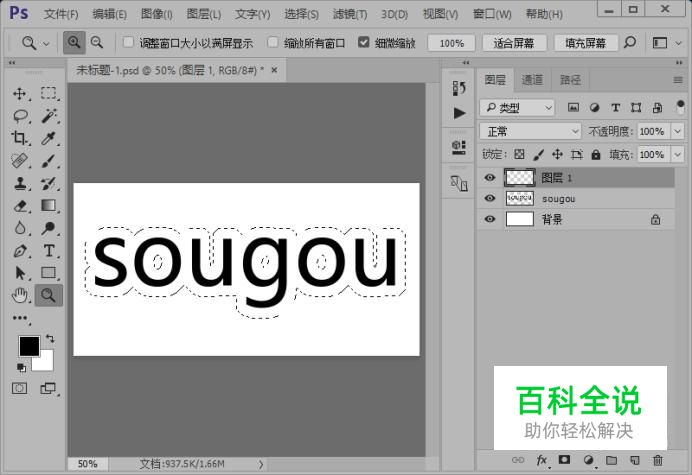This screenshot has width=692, height=475.
Task: Select the Rectangle shape tool
Action: [x=49, y=273]
